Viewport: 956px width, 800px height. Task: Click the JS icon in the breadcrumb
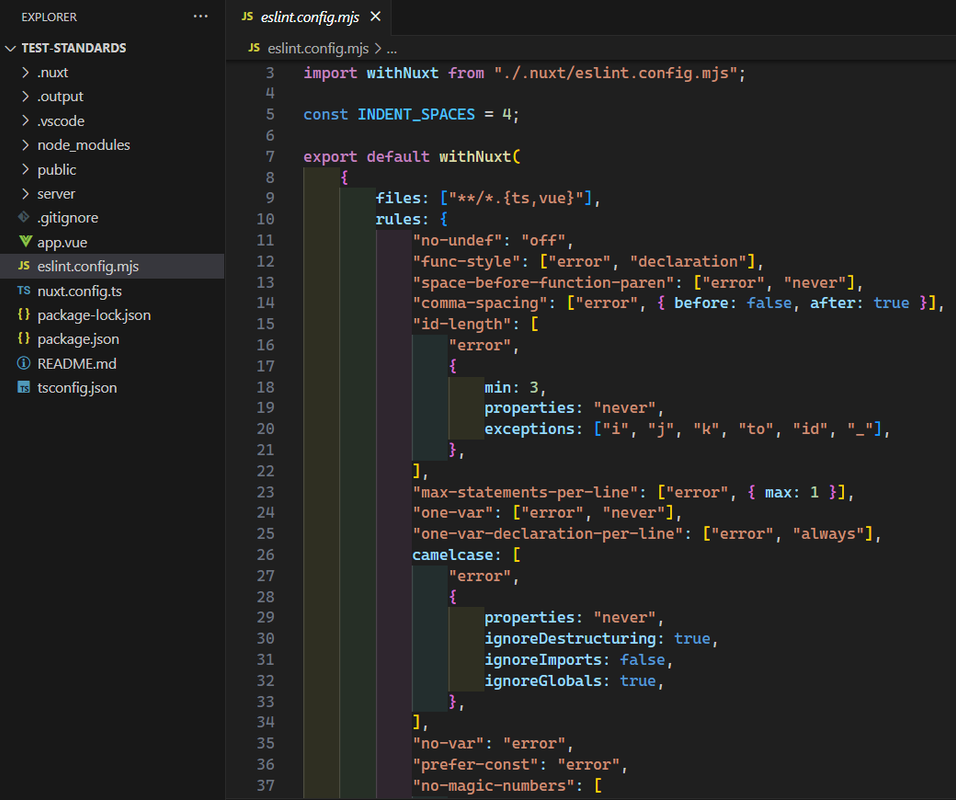pyautogui.click(x=254, y=48)
